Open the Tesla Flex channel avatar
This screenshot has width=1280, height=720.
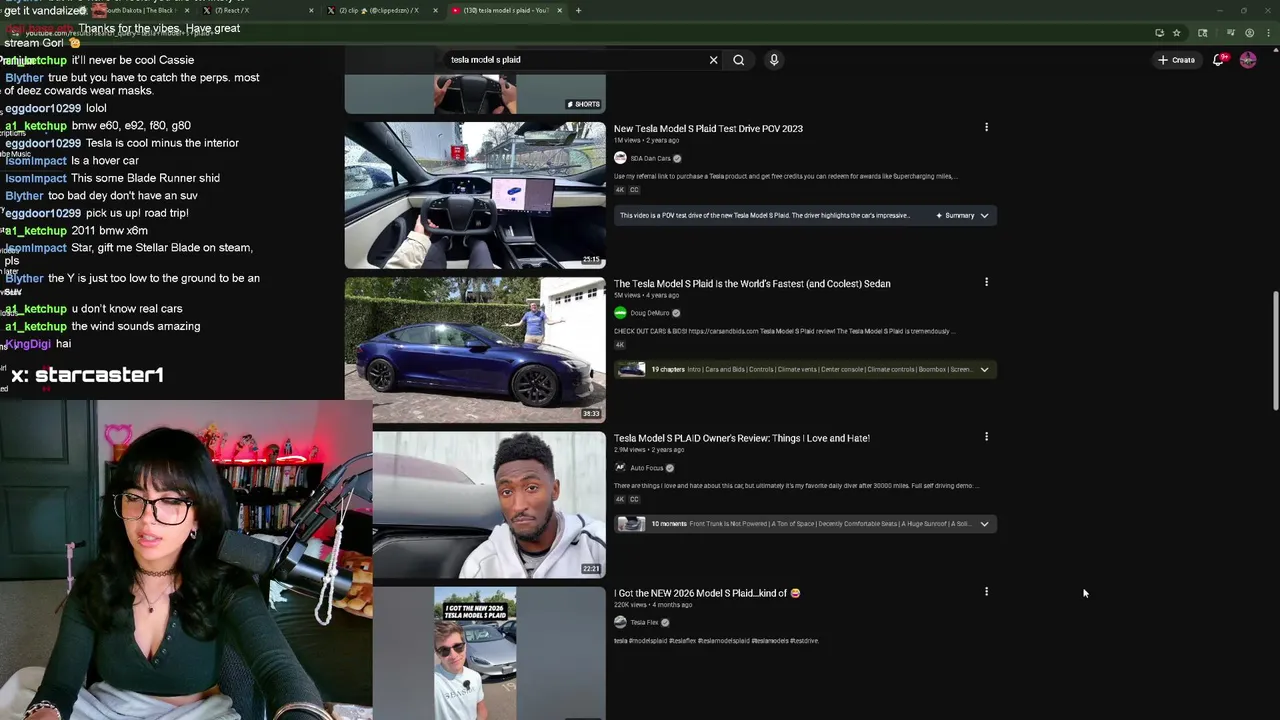pyautogui.click(x=620, y=622)
